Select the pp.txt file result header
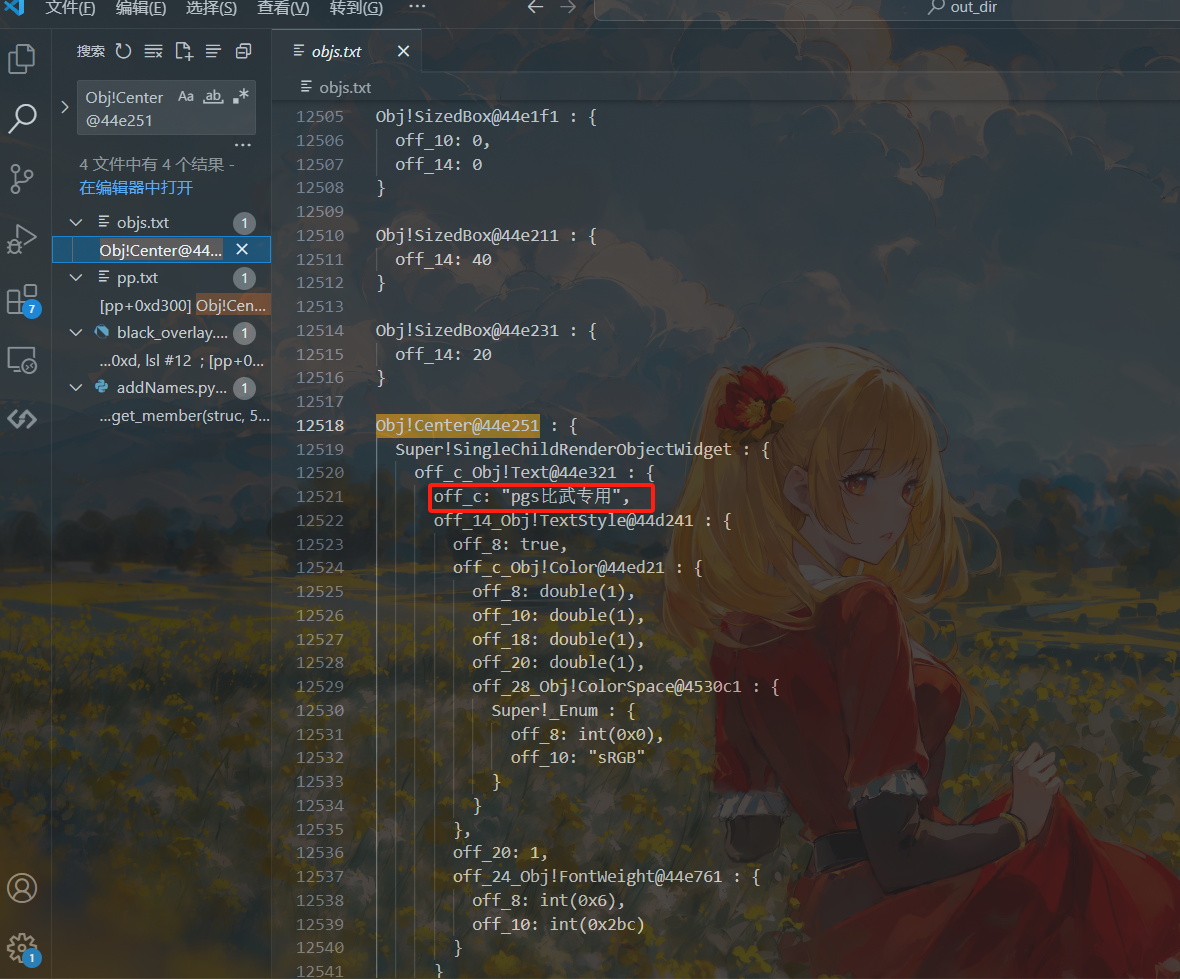This screenshot has width=1180, height=979. [x=138, y=277]
